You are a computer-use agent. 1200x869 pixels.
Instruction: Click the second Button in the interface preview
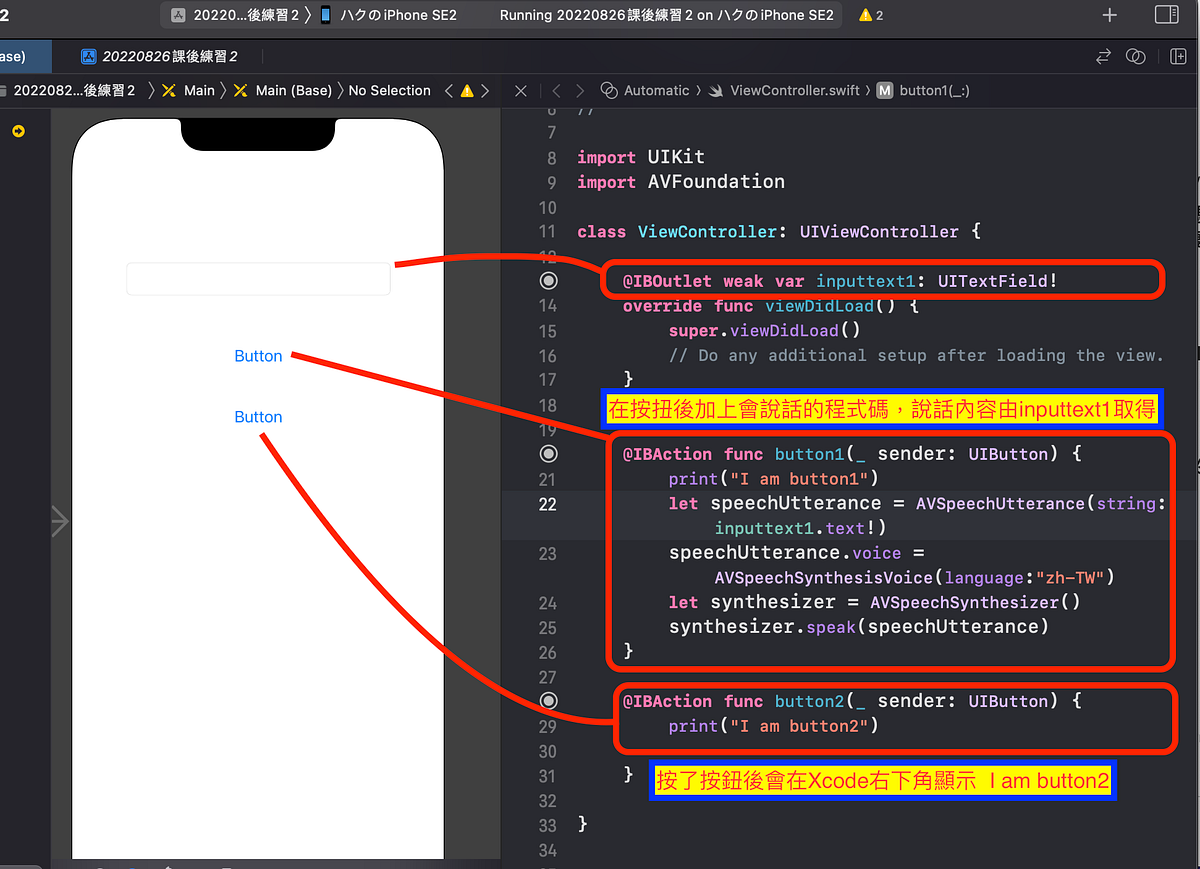pos(258,417)
